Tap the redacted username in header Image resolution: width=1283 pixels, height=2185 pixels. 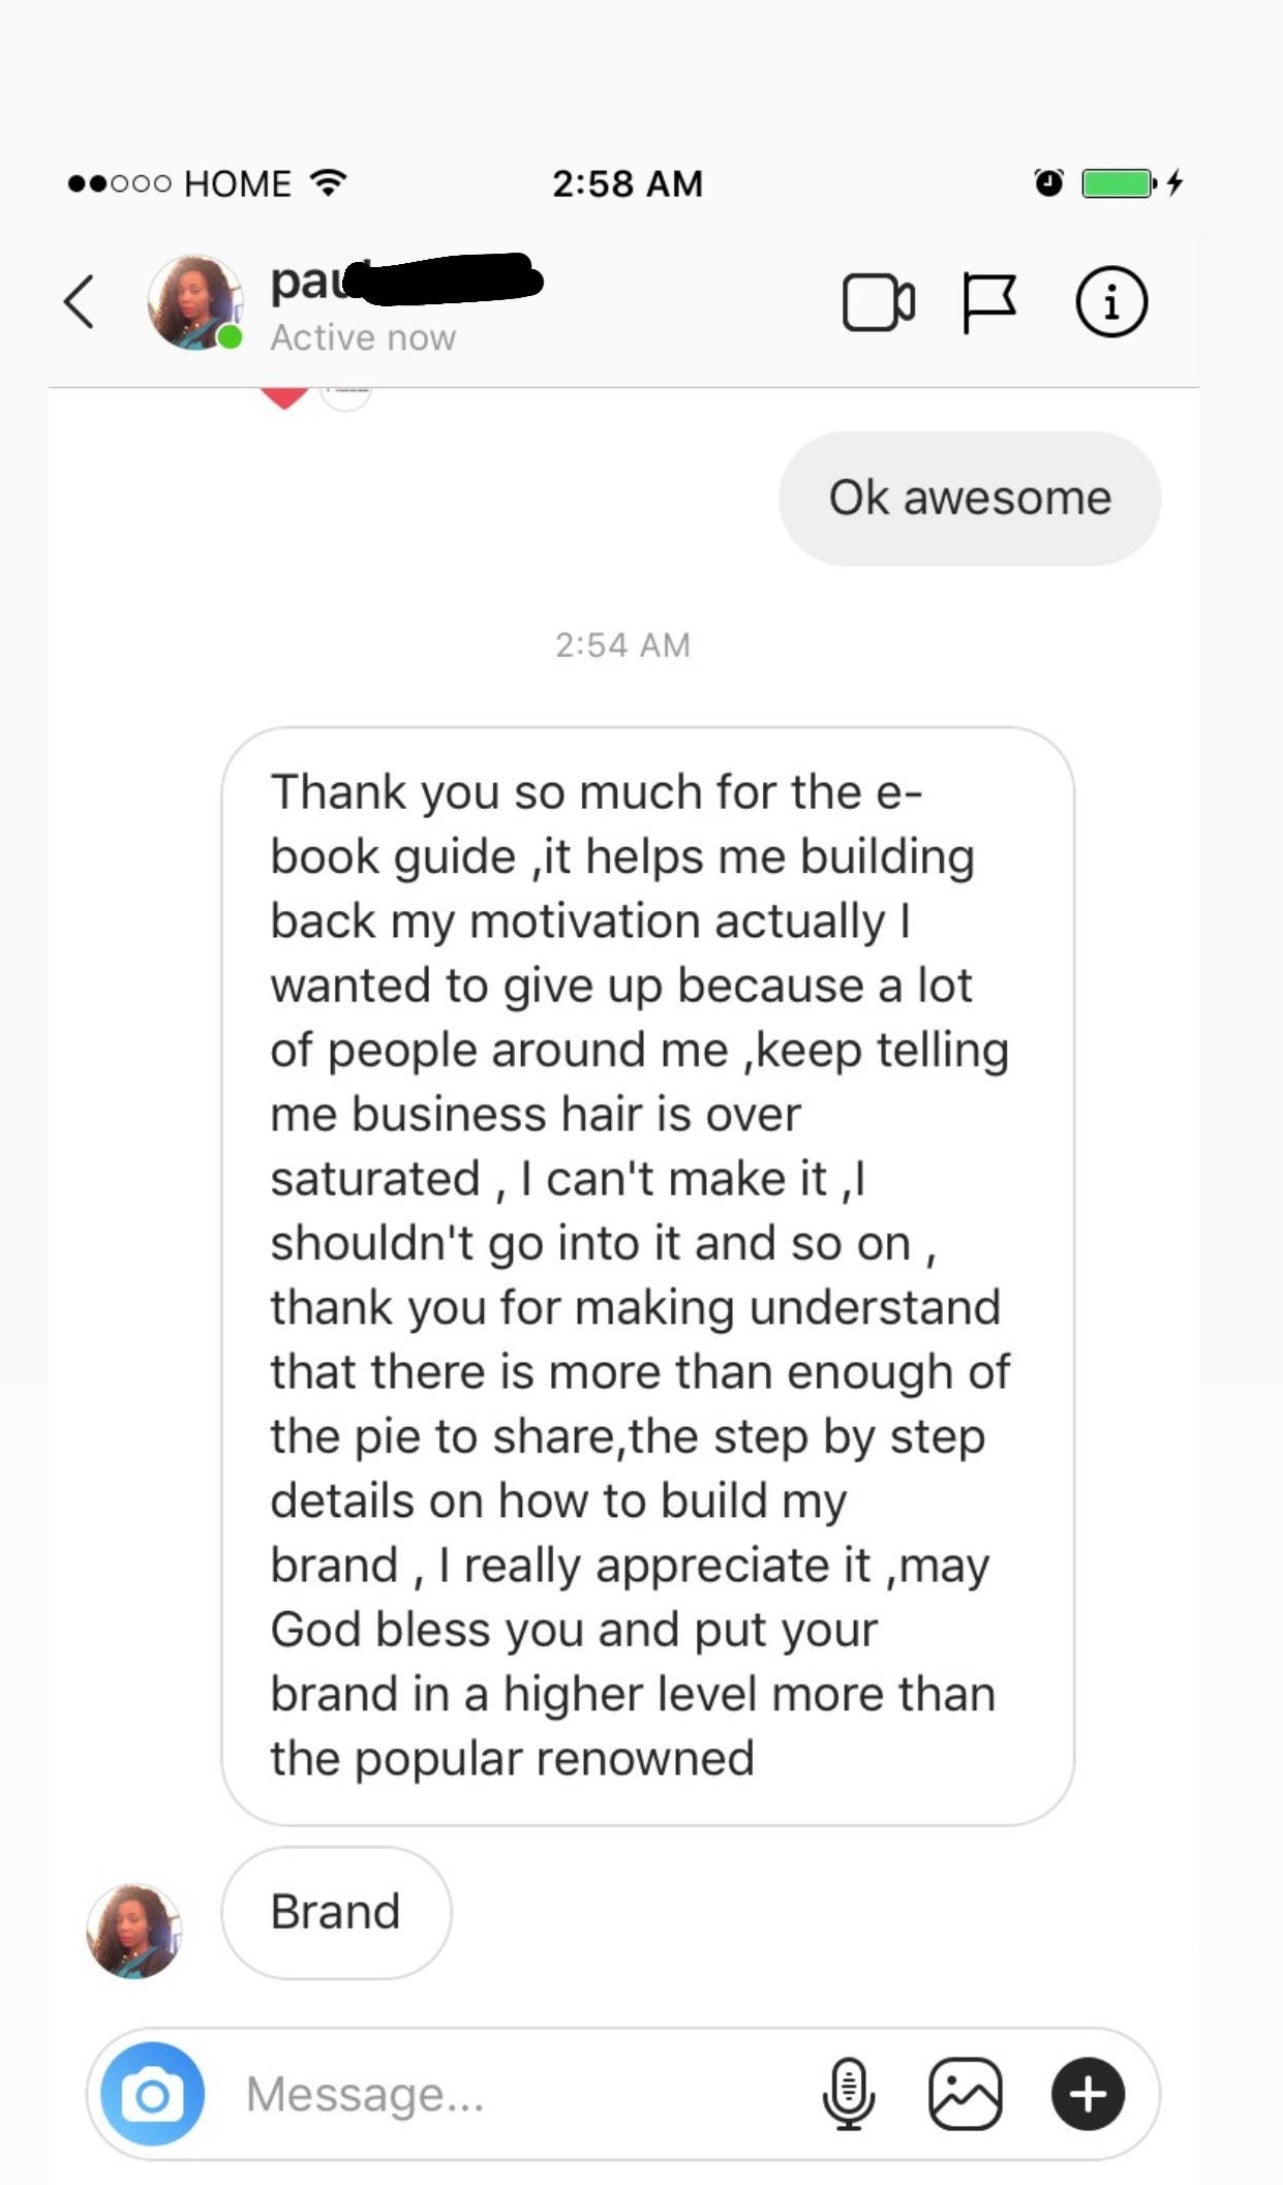405,279
